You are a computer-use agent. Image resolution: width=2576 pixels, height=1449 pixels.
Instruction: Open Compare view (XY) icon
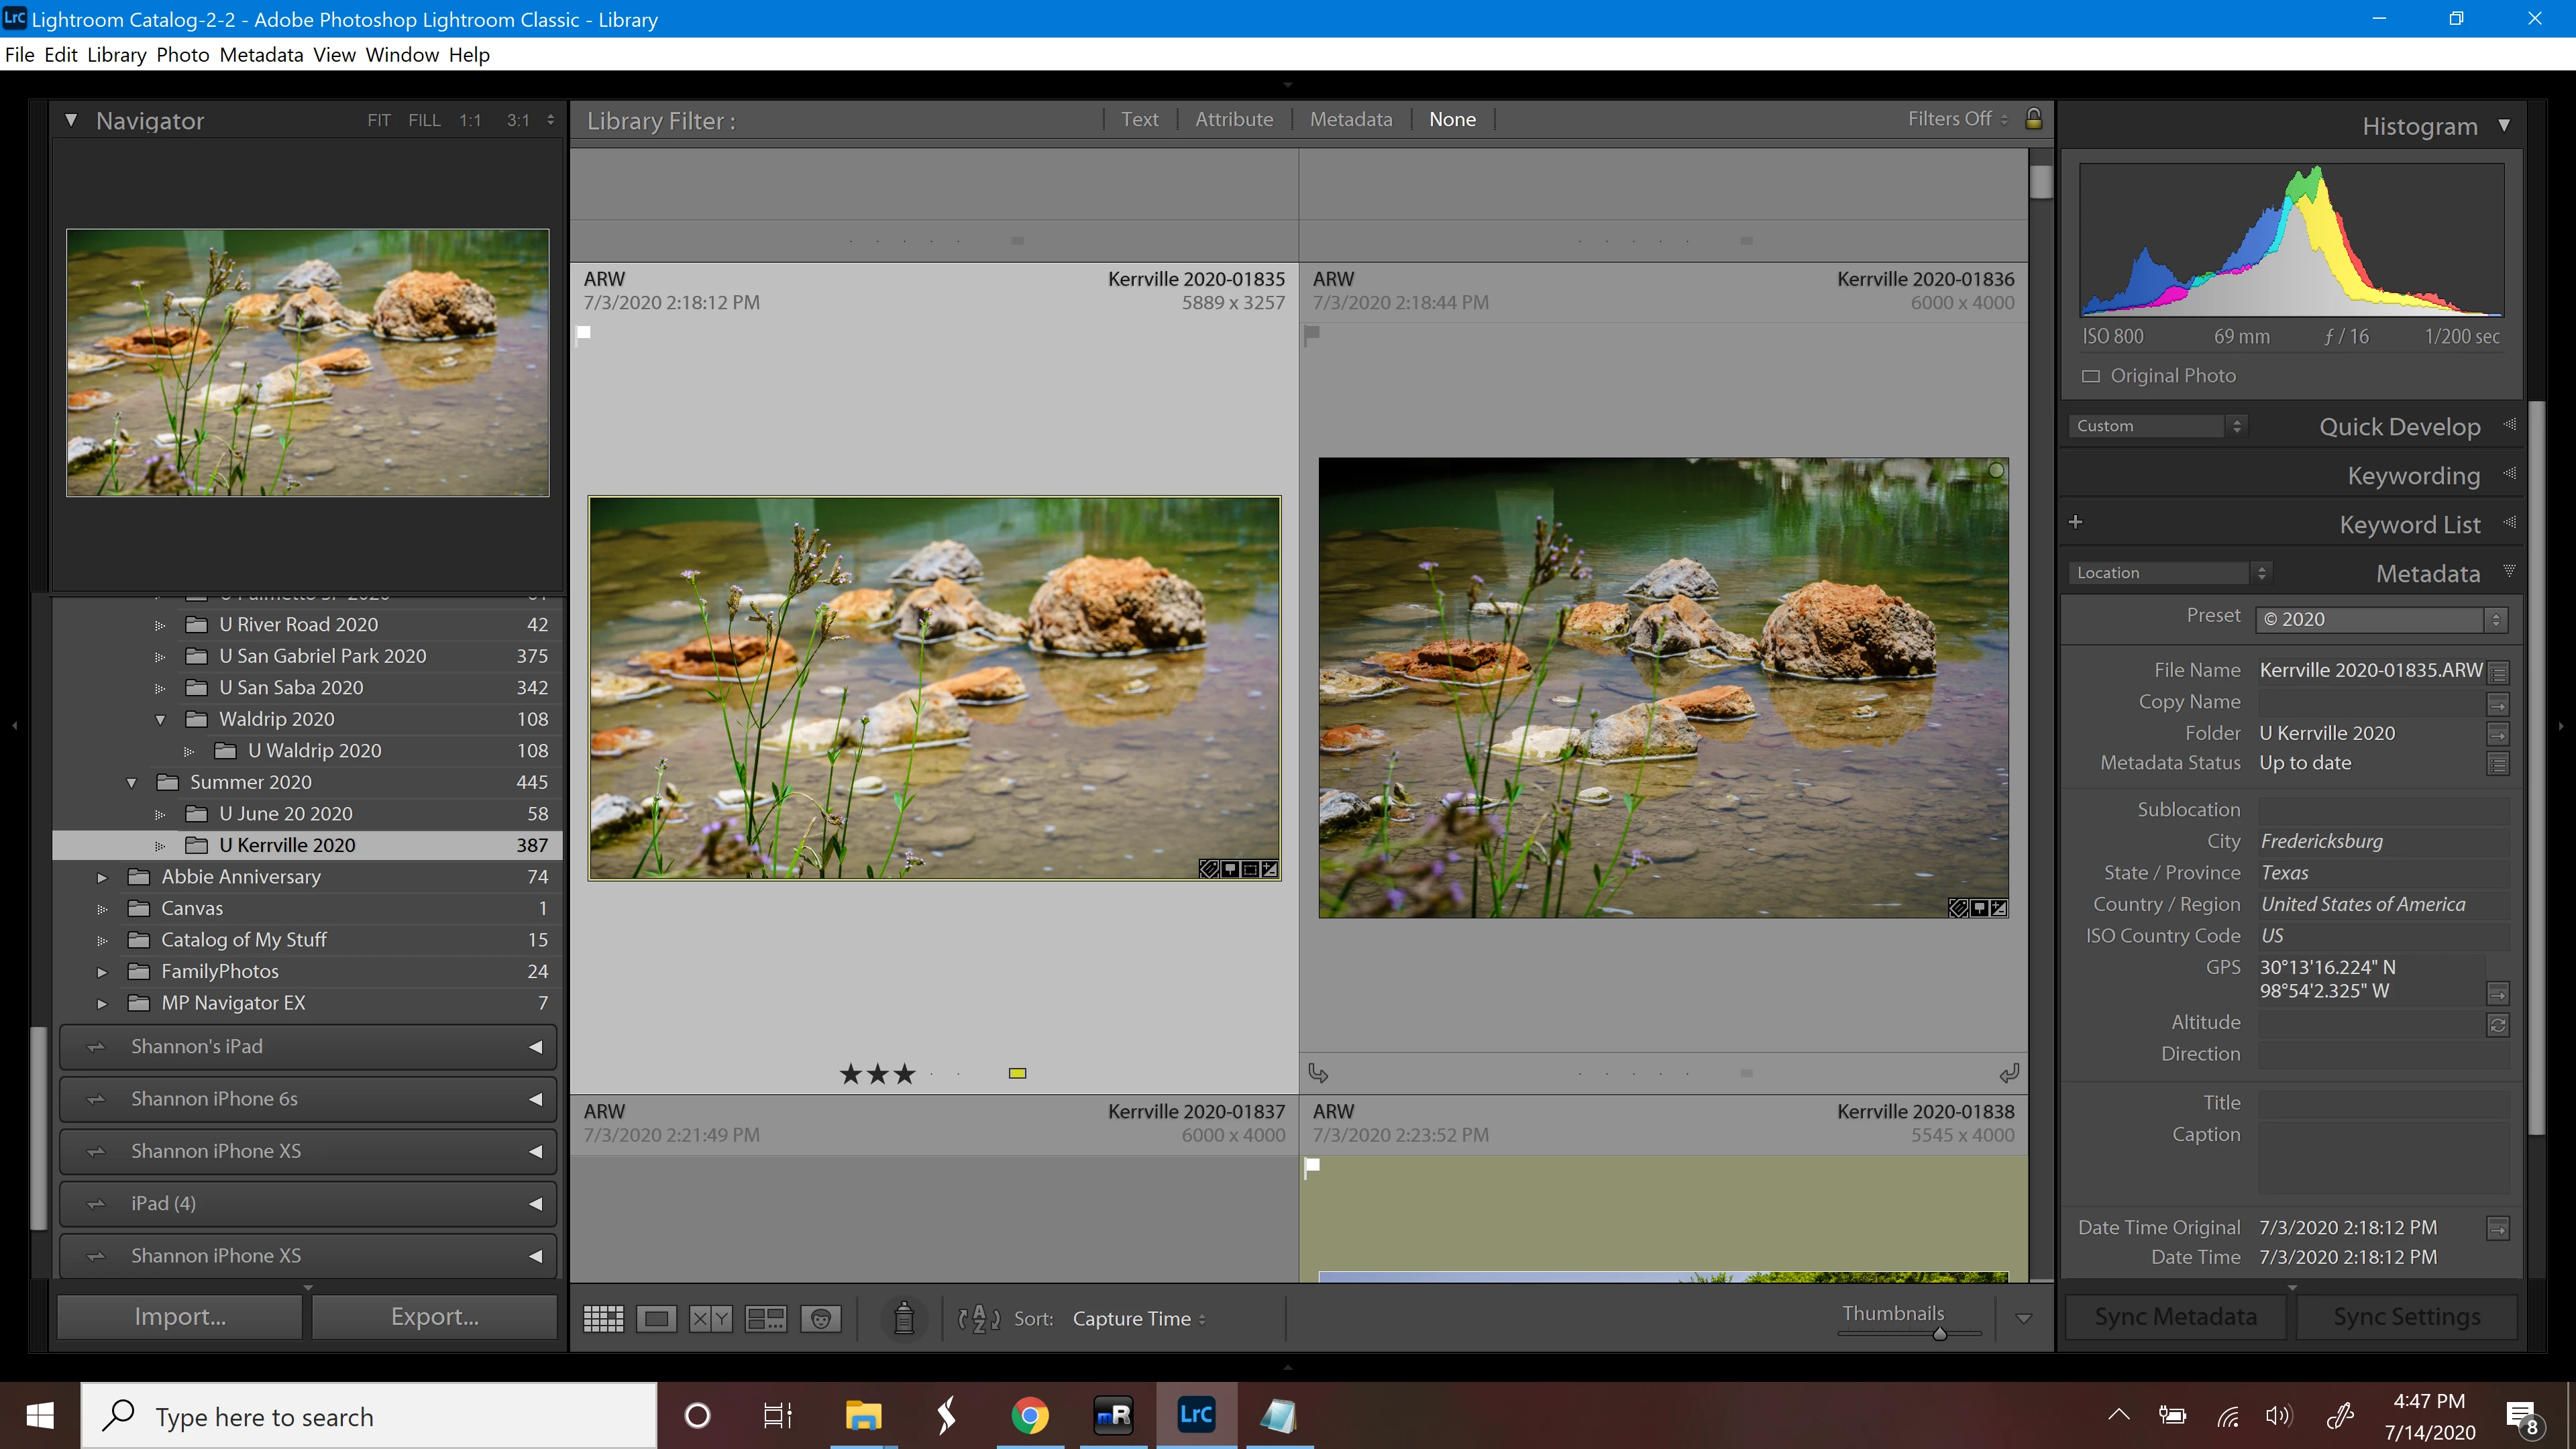pos(711,1318)
